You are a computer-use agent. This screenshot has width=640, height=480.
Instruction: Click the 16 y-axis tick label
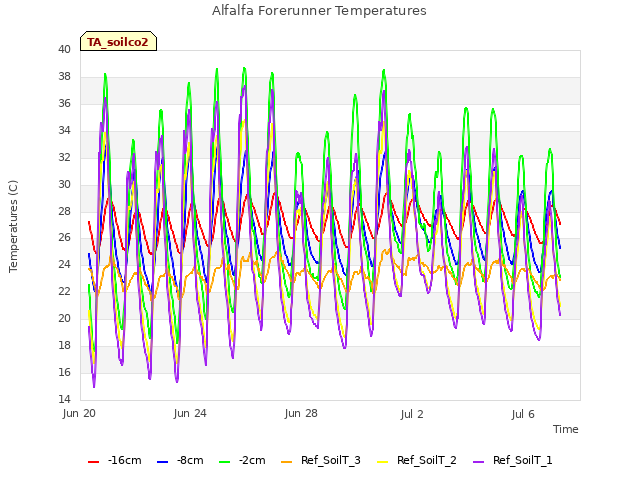(64, 372)
